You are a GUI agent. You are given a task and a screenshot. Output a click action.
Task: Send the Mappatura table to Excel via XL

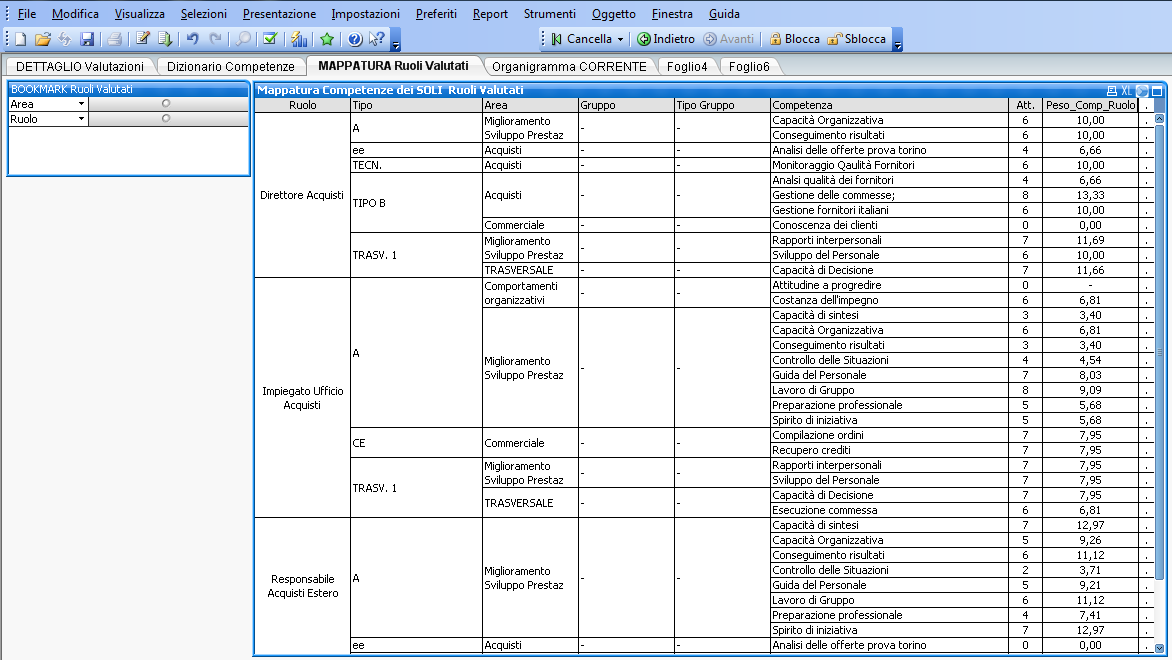click(1126, 90)
